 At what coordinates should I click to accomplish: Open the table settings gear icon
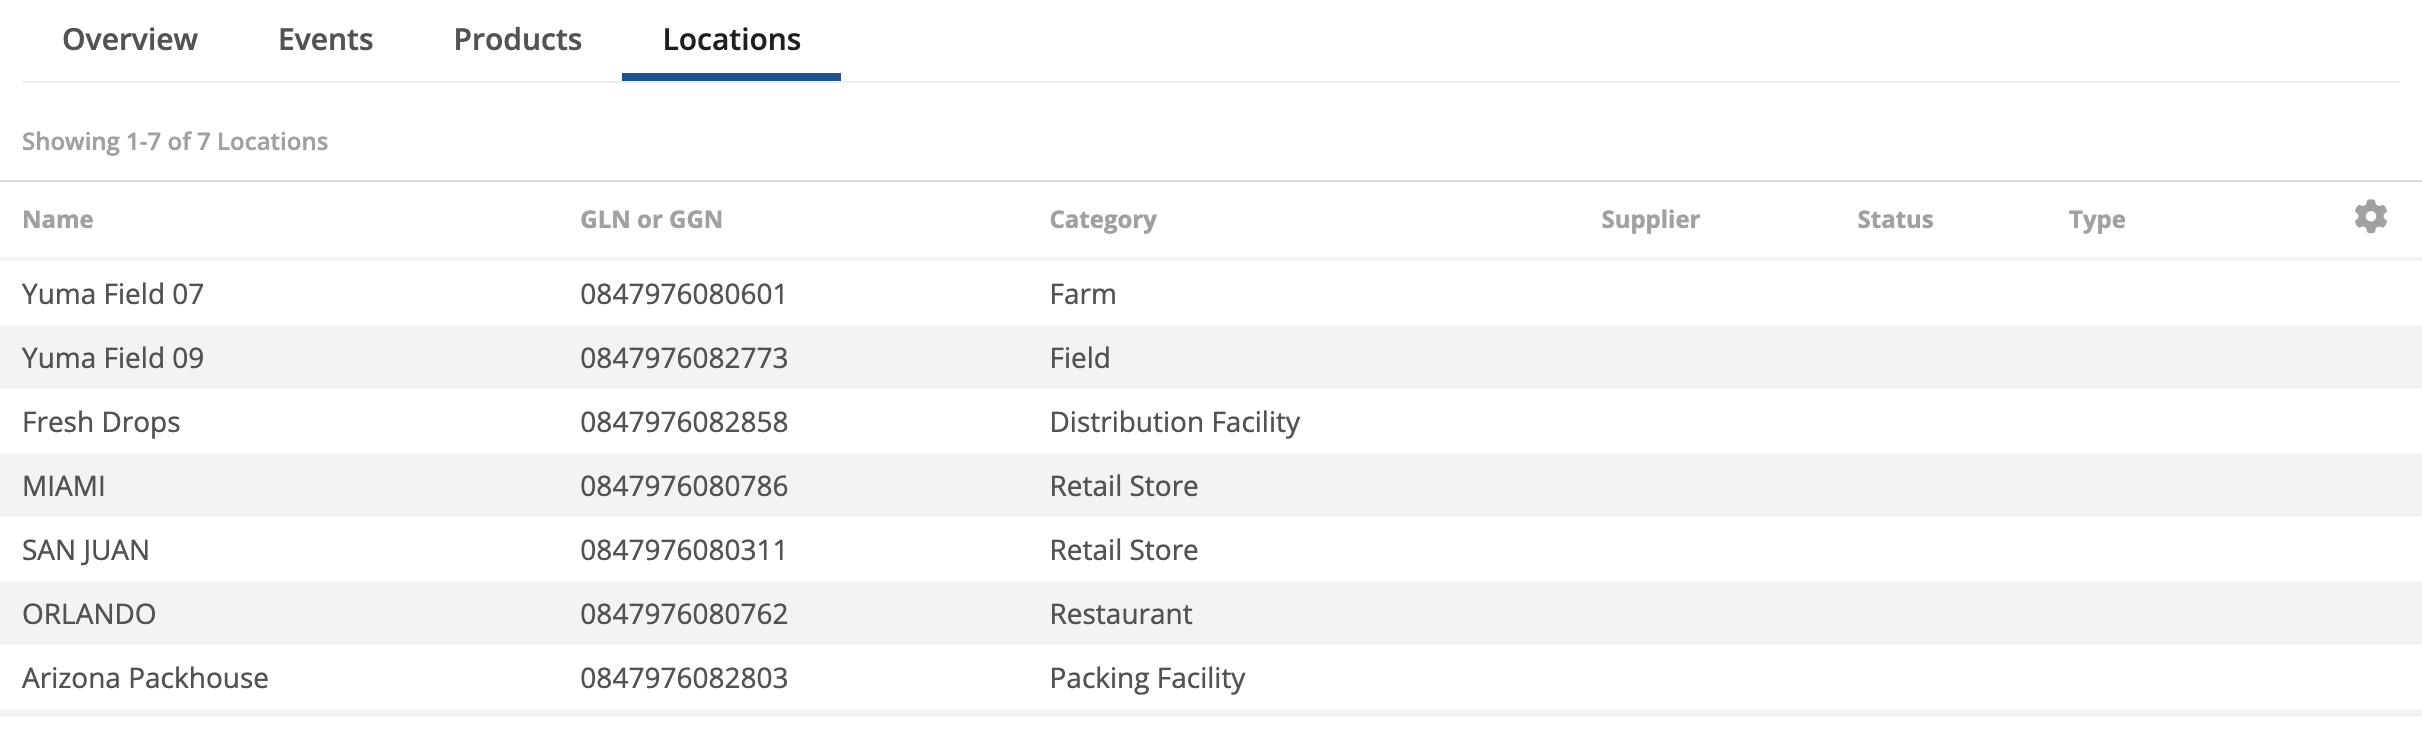[x=2370, y=217]
